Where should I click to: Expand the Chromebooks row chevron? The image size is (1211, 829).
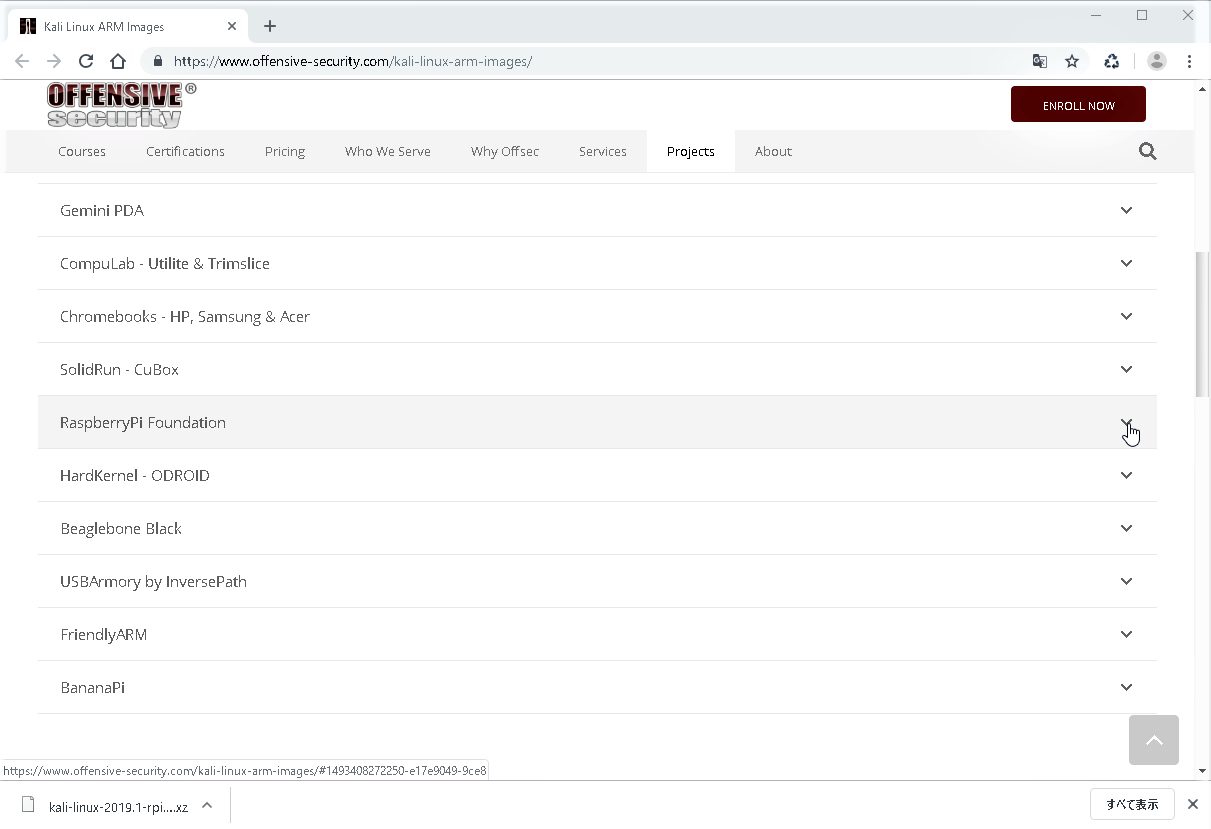tap(1126, 316)
